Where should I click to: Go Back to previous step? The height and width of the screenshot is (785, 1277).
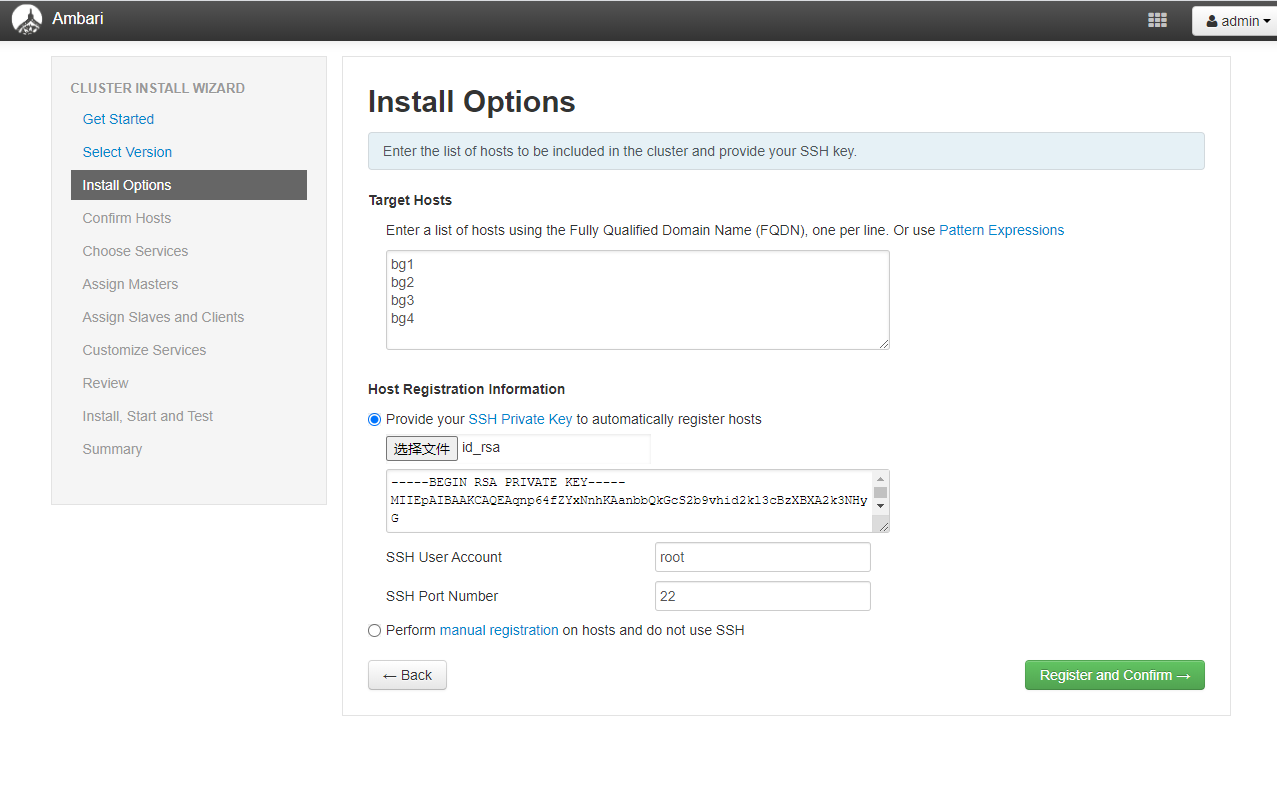(407, 675)
